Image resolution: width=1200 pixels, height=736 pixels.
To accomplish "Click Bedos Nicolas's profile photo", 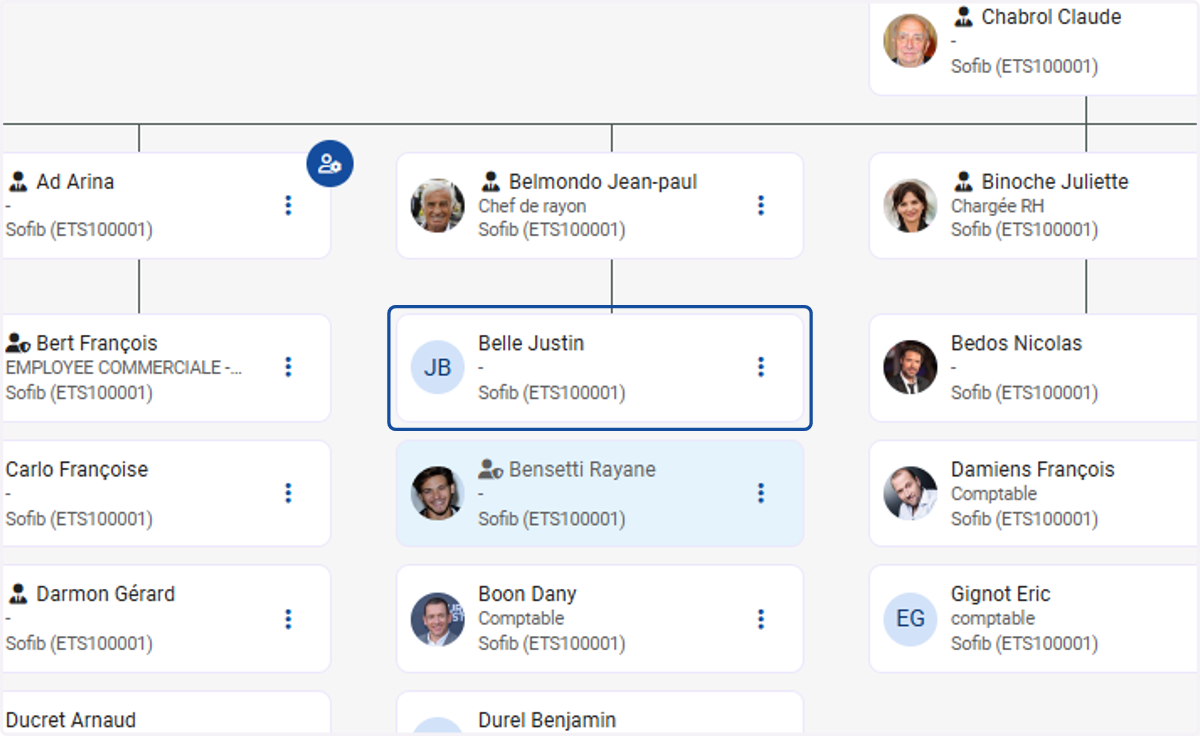I will pos(910,367).
